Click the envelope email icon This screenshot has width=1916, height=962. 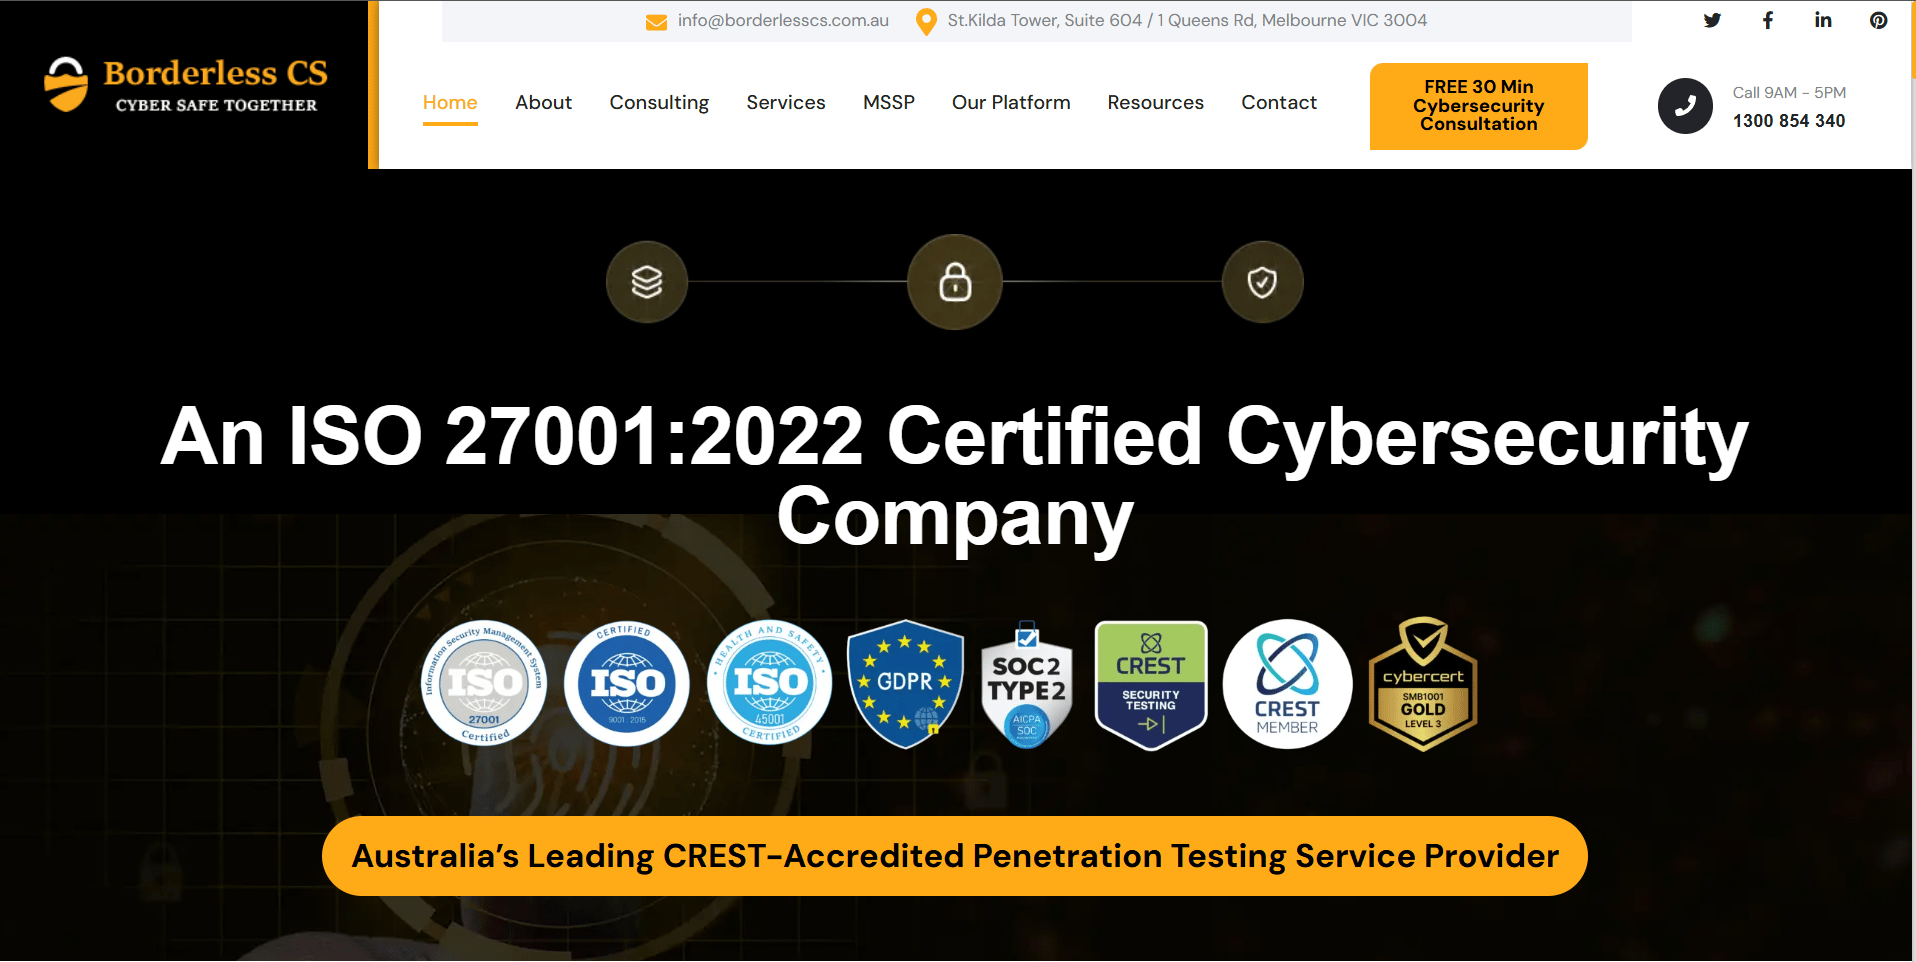coord(656,22)
